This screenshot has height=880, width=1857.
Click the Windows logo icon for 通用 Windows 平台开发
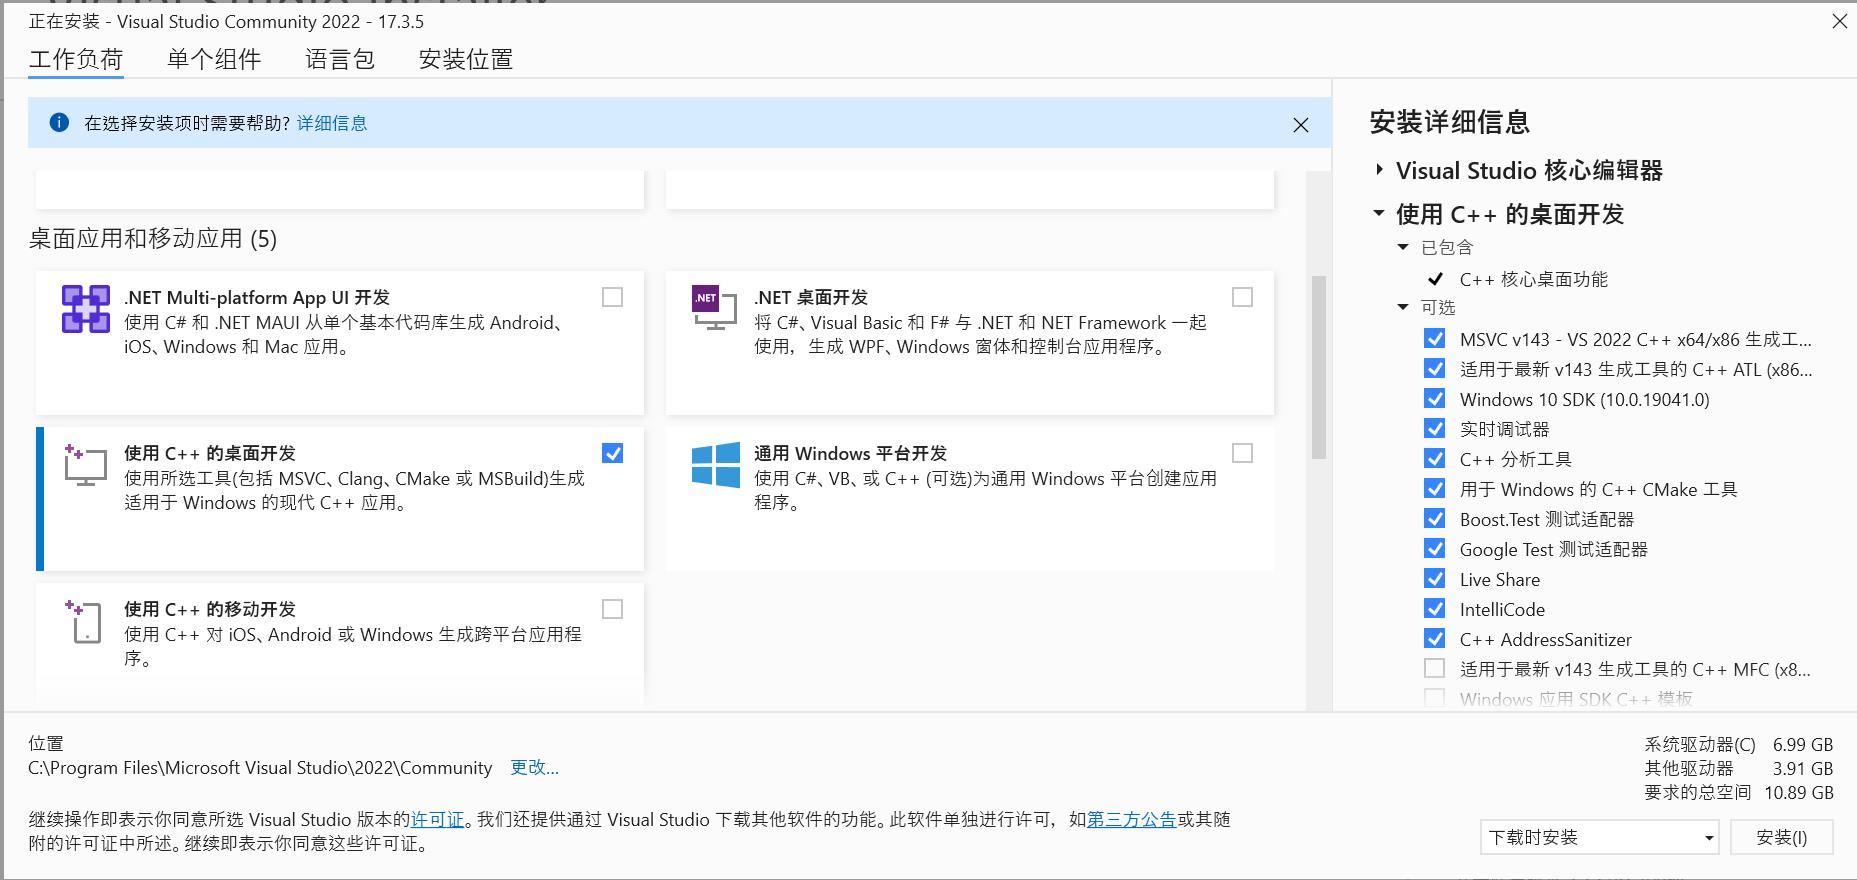tap(716, 465)
